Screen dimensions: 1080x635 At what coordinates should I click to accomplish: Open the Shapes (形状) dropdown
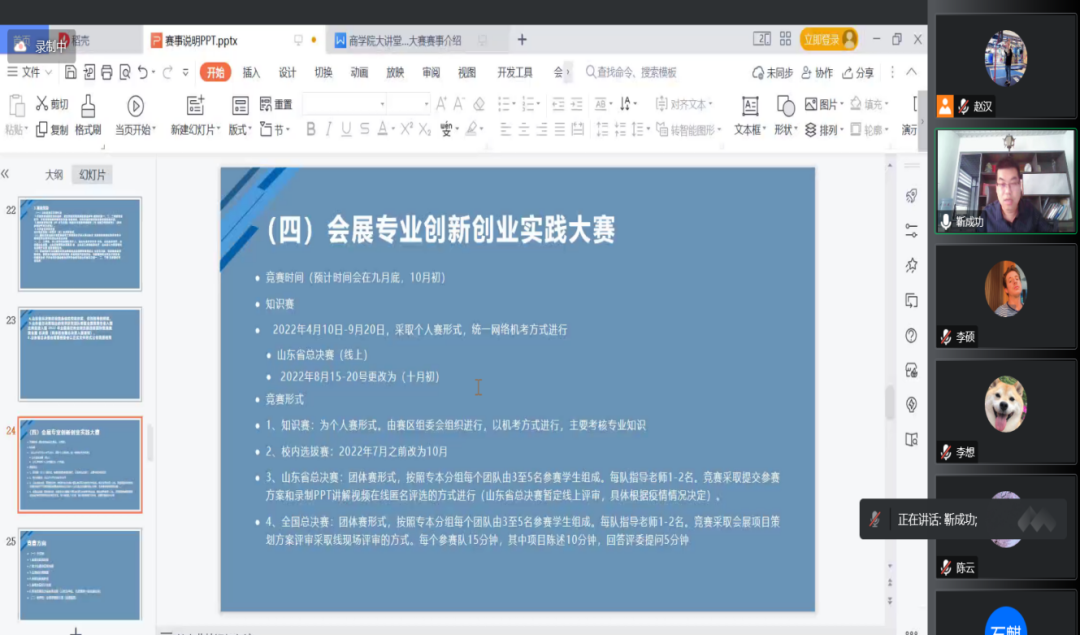point(786,129)
